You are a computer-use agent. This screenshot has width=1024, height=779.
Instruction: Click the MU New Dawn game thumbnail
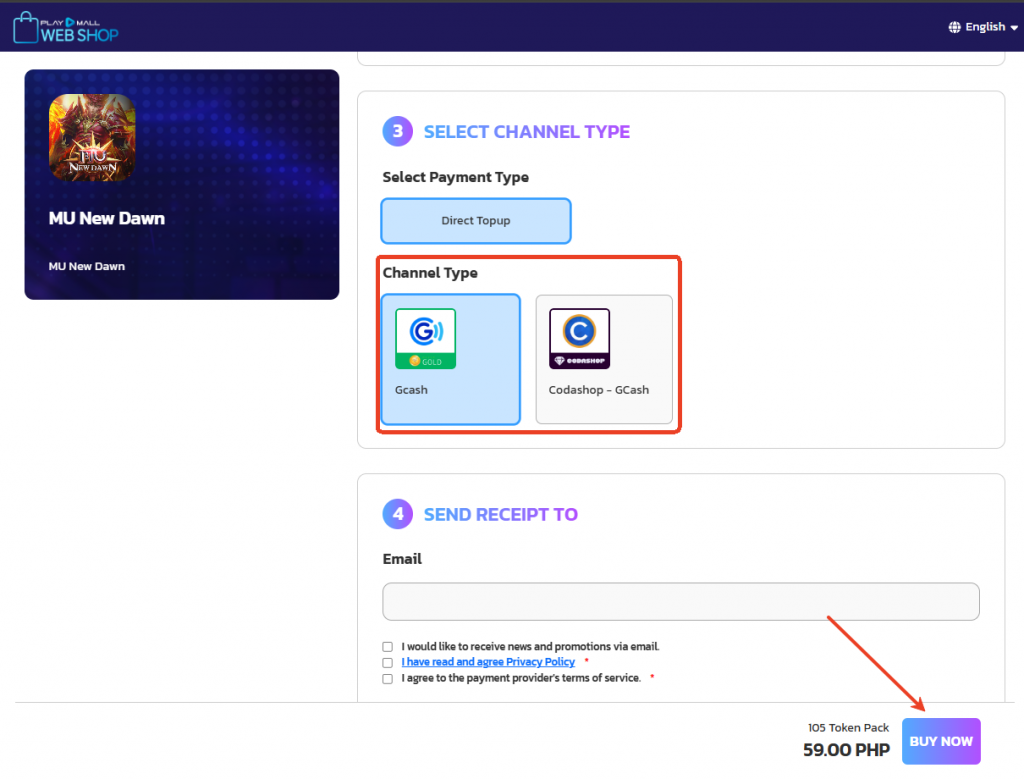click(x=92, y=137)
